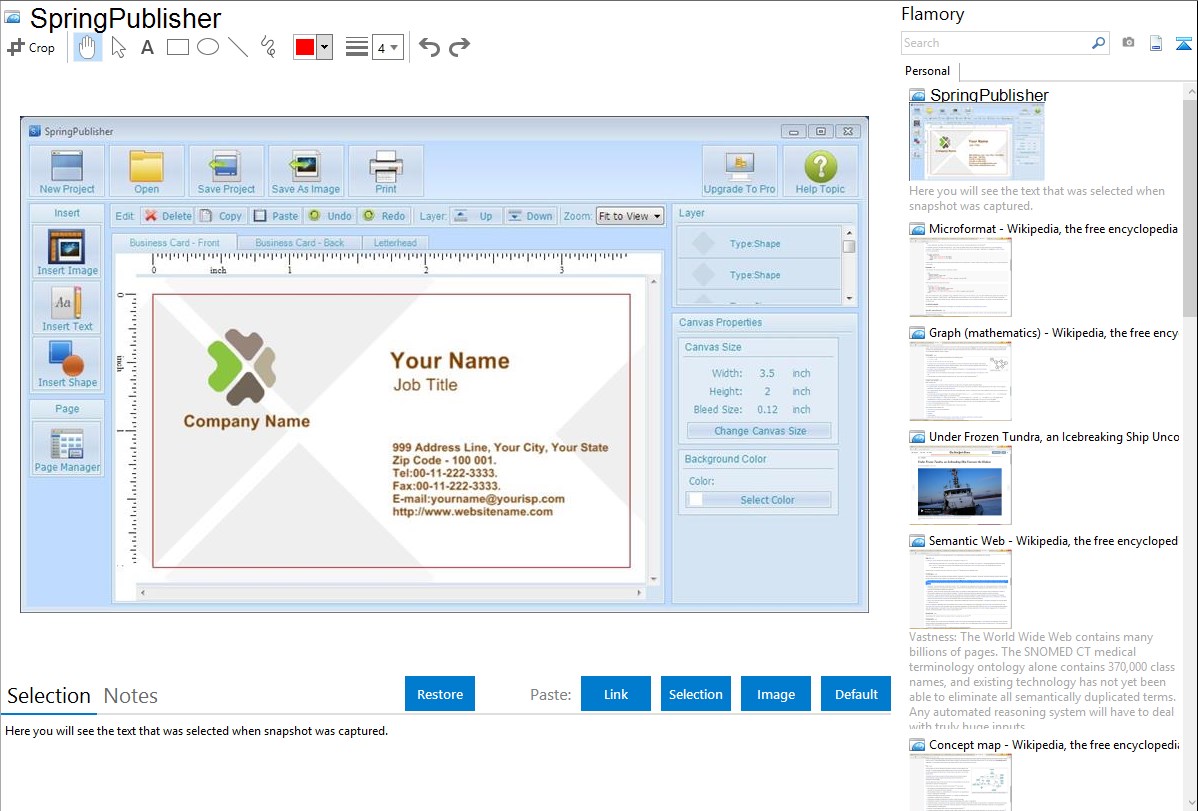Switch to the Notes tab
Screen dimensions: 1198x811
pos(131,696)
